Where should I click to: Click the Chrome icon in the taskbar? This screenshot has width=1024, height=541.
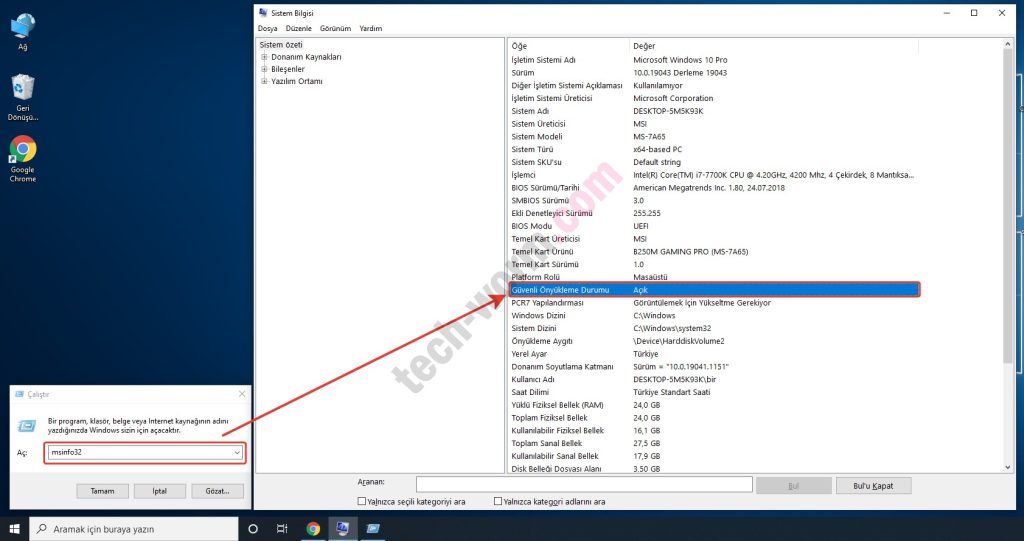[x=313, y=528]
